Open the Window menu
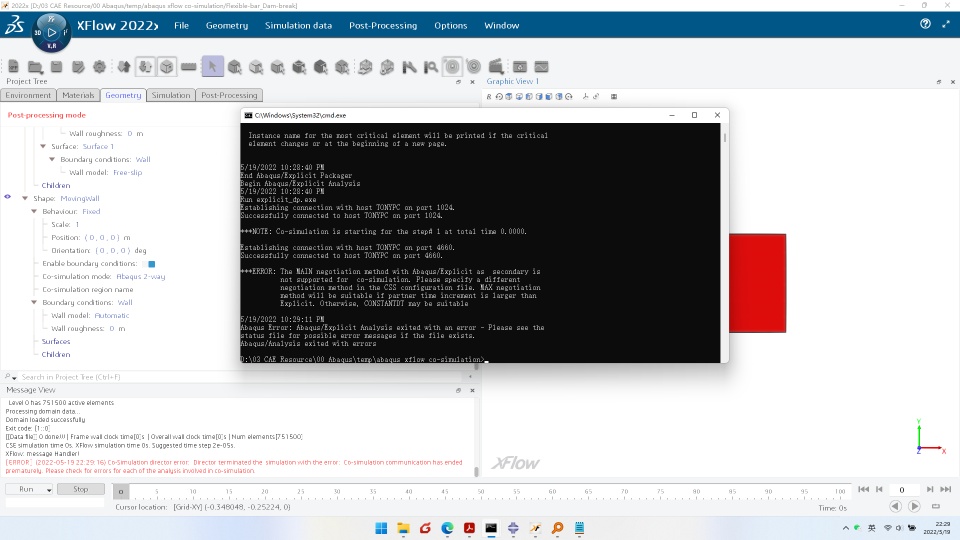The width and height of the screenshot is (960, 540). coord(501,25)
